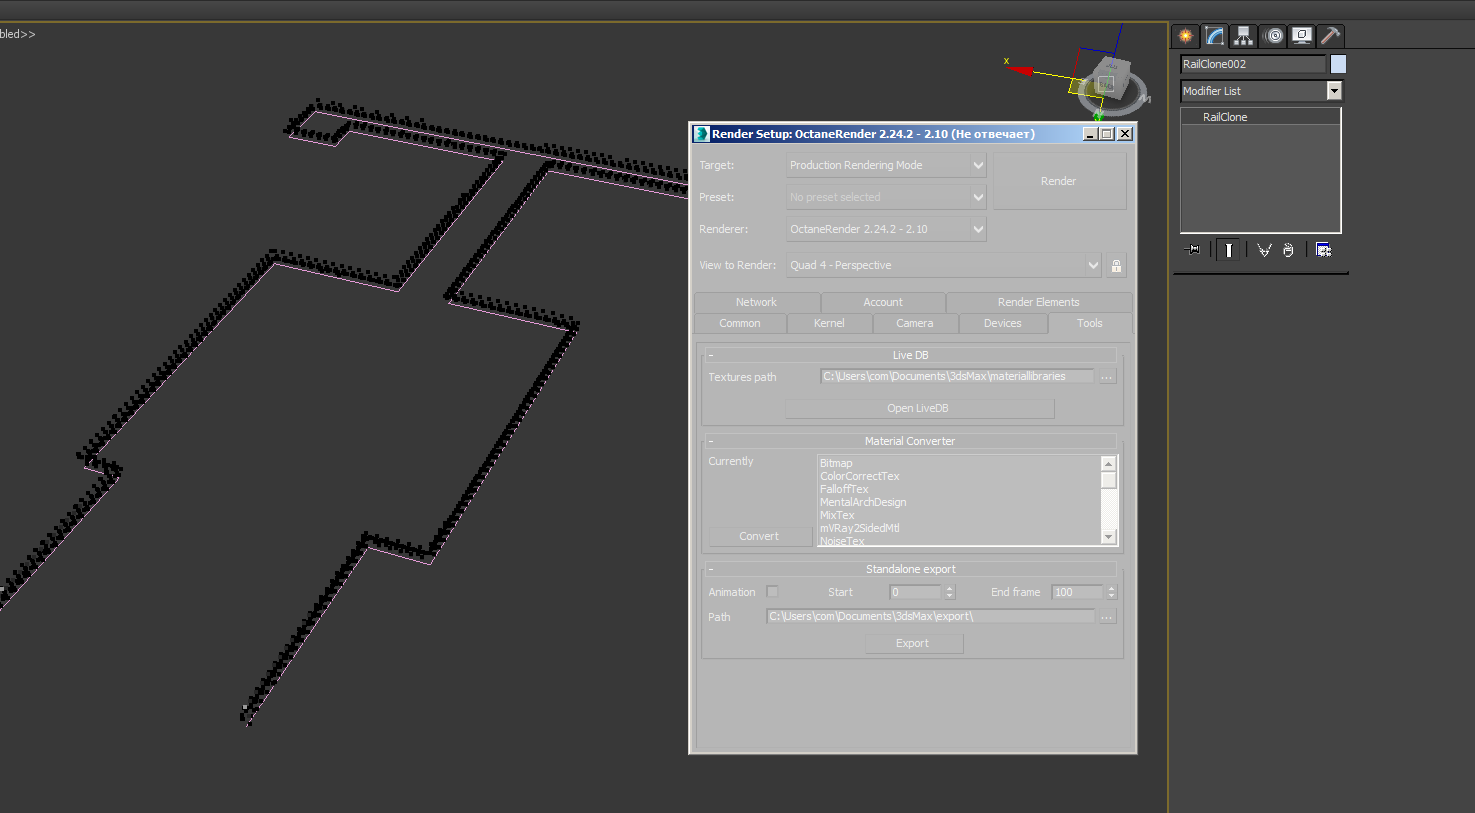Viewport: 1475px width, 813px height.
Task: Close the Render Setup window
Action: (x=1125, y=134)
